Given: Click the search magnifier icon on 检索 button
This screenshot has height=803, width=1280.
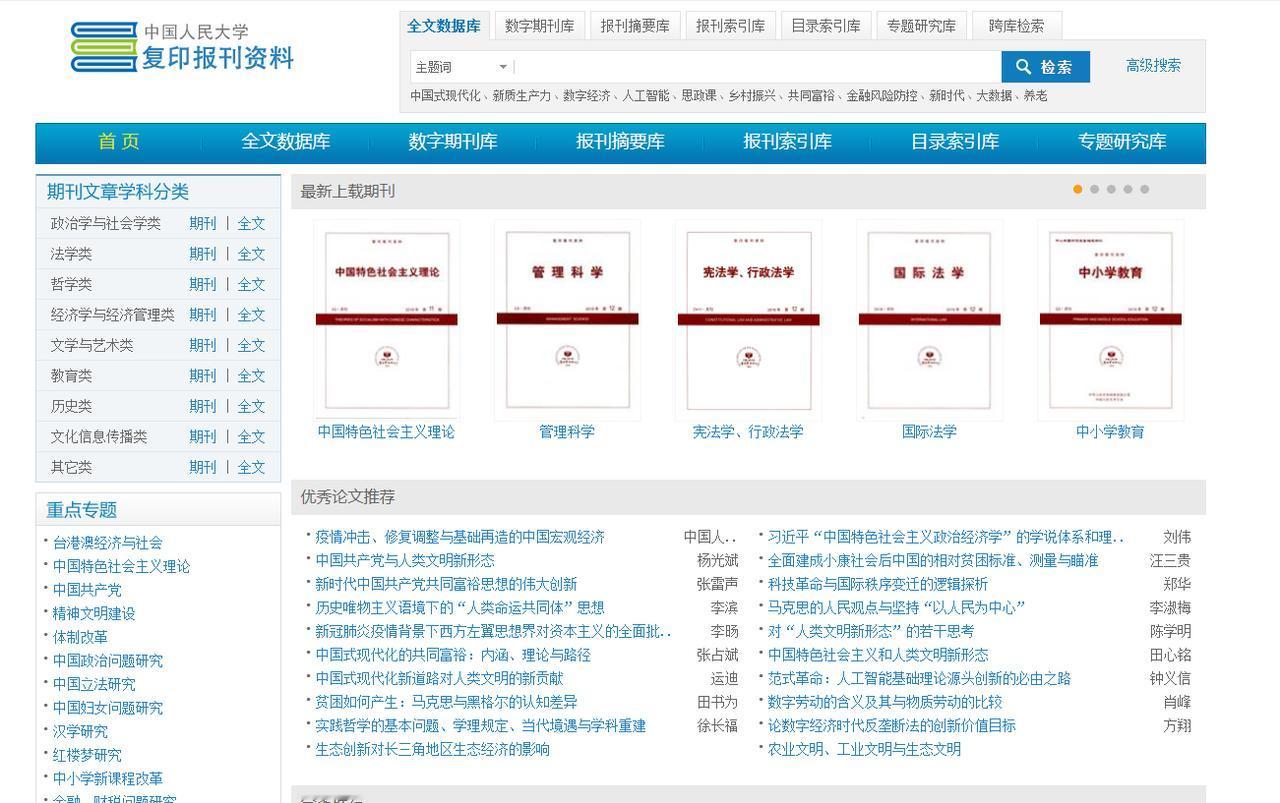Looking at the screenshot, I should tap(1023, 66).
